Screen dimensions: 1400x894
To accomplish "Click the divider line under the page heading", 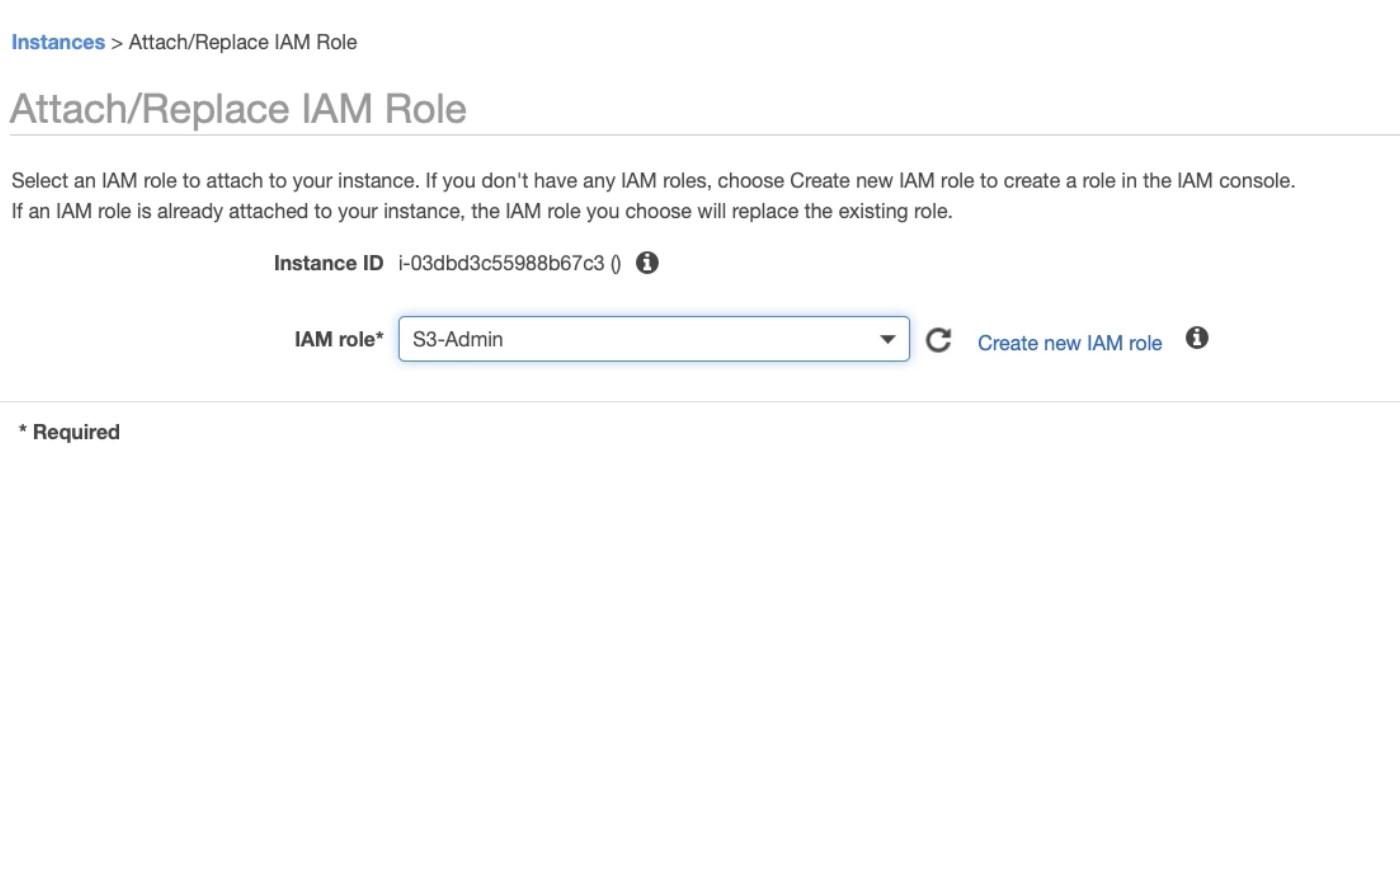I will (700, 135).
